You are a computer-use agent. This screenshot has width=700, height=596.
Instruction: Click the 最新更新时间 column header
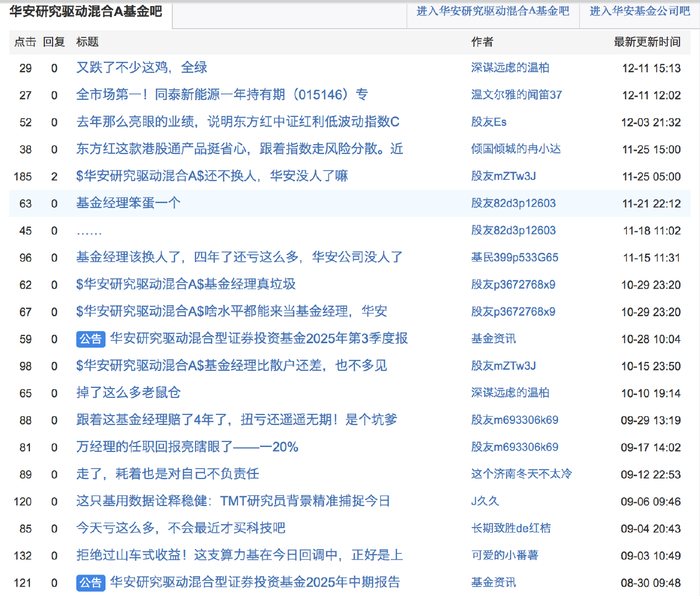pos(647,42)
